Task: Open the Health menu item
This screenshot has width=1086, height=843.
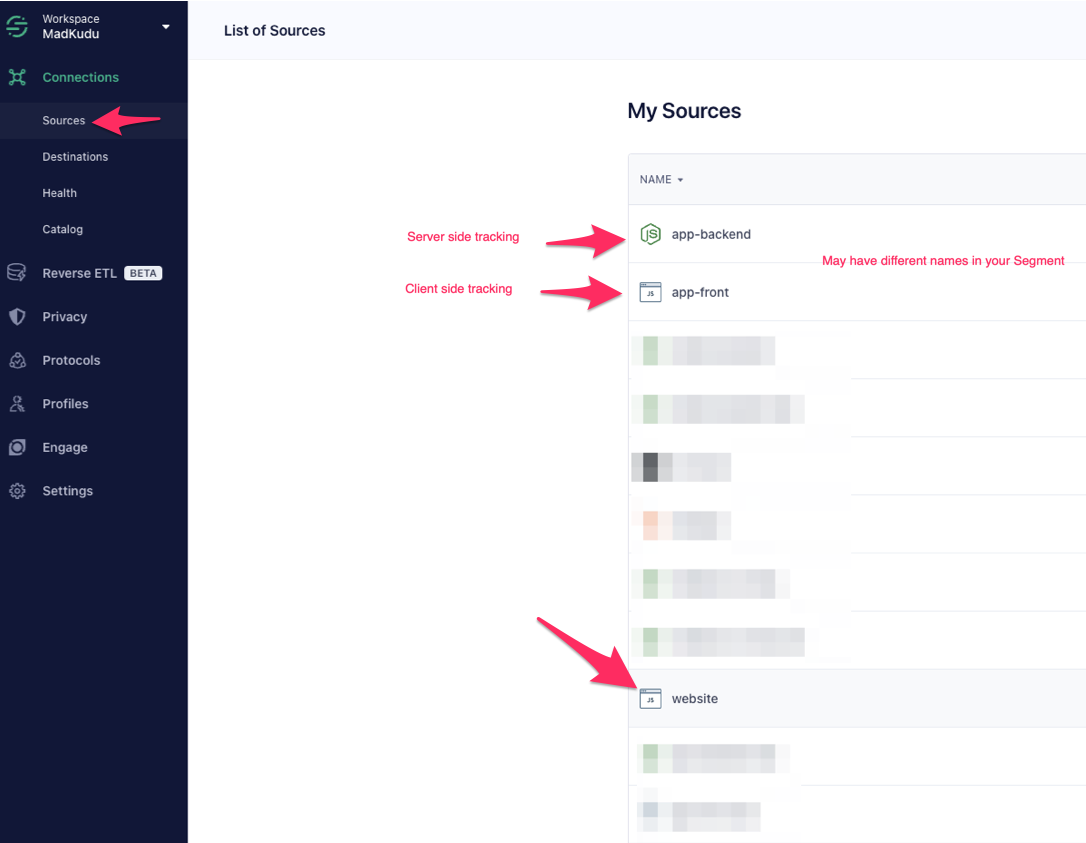Action: 60,193
